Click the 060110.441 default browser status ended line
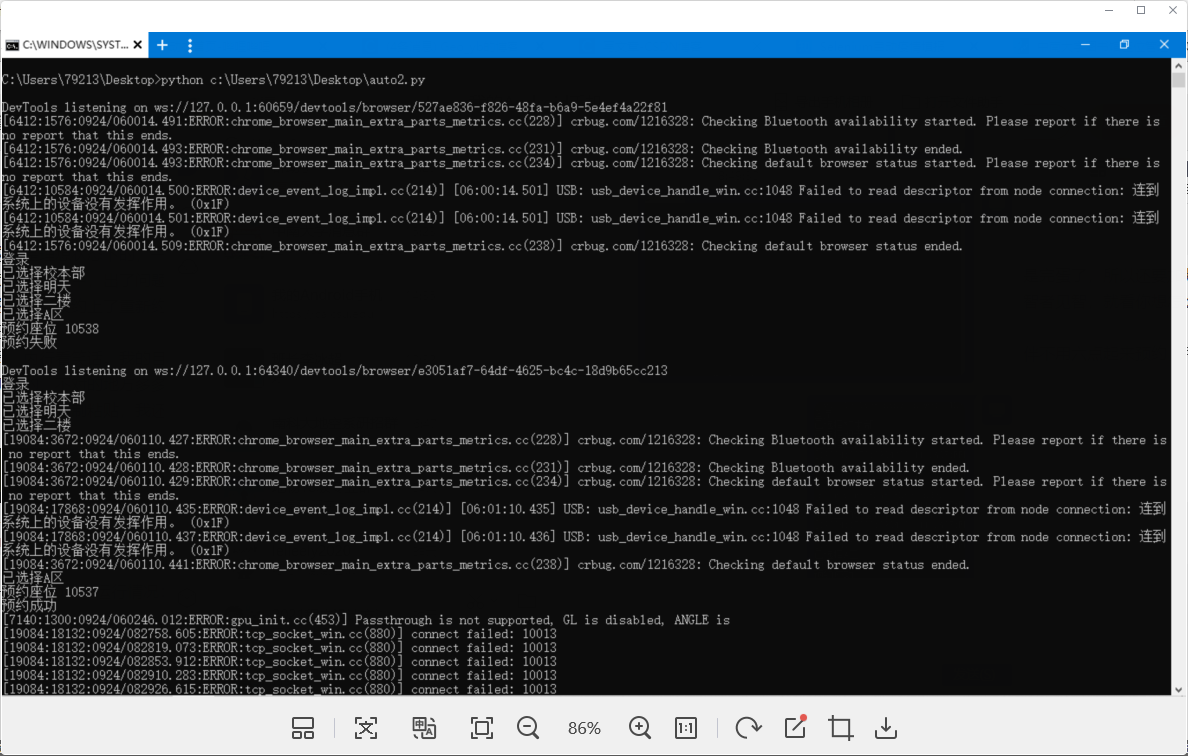Viewport: 1188px width, 756px height. (486, 564)
